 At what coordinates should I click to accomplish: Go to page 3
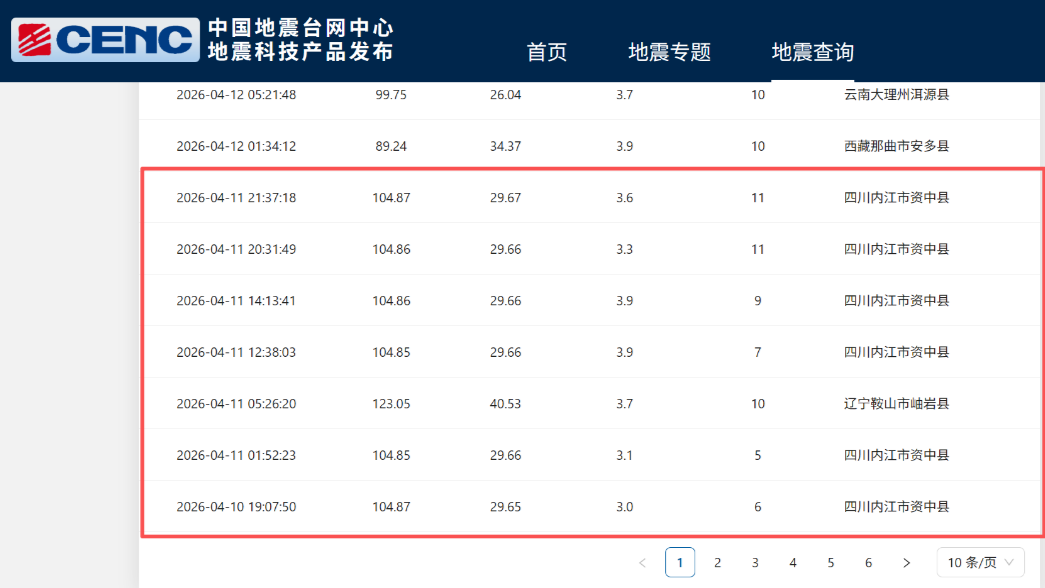[x=755, y=563]
